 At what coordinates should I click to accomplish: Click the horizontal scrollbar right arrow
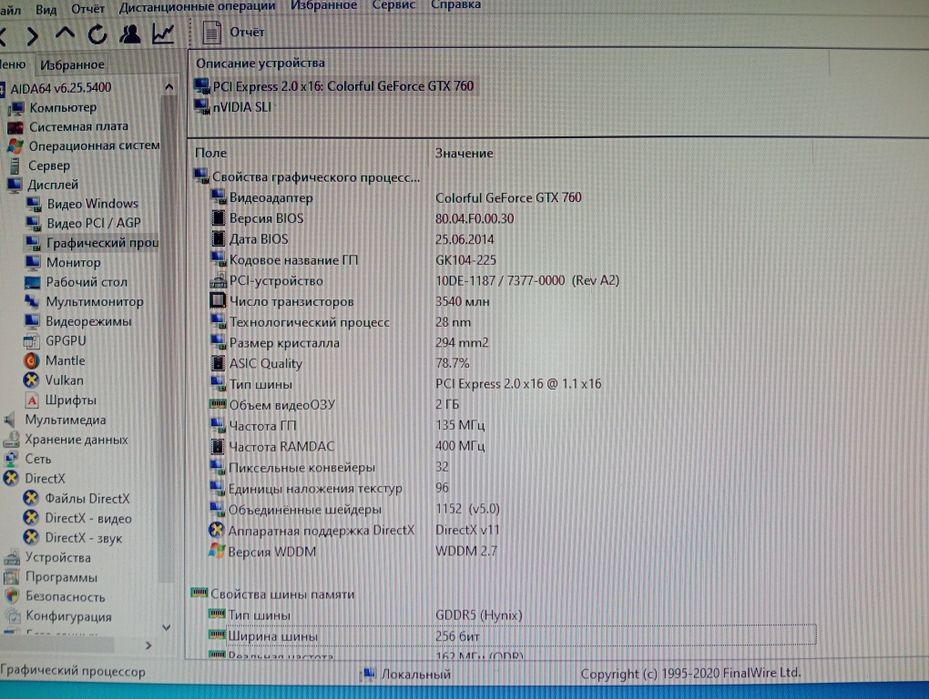(148, 645)
